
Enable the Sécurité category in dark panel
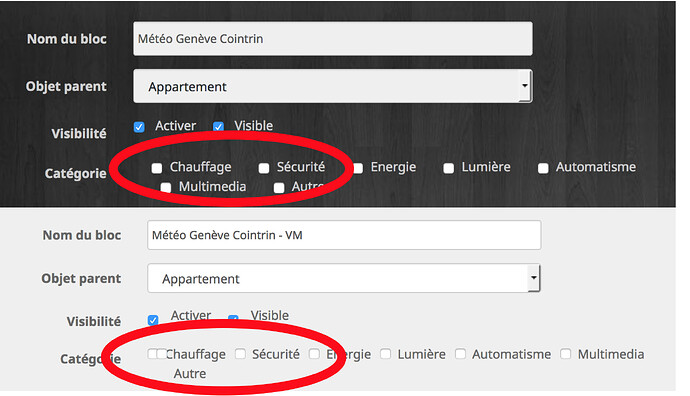pyautogui.click(x=264, y=168)
